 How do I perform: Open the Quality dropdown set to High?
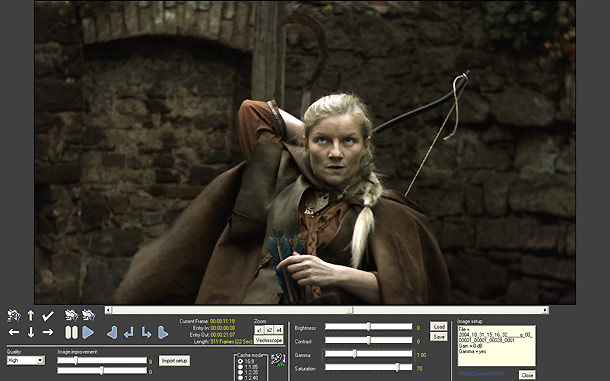26,360
